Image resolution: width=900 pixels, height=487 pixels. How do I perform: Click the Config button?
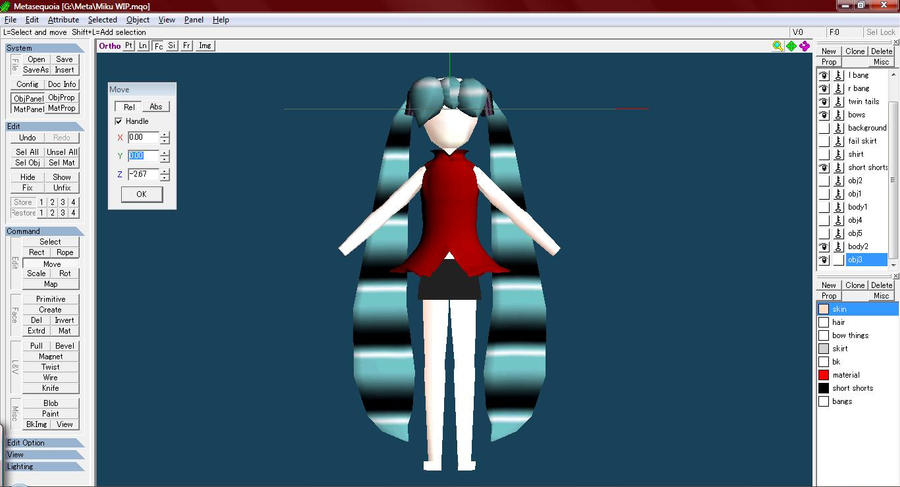(x=27, y=84)
